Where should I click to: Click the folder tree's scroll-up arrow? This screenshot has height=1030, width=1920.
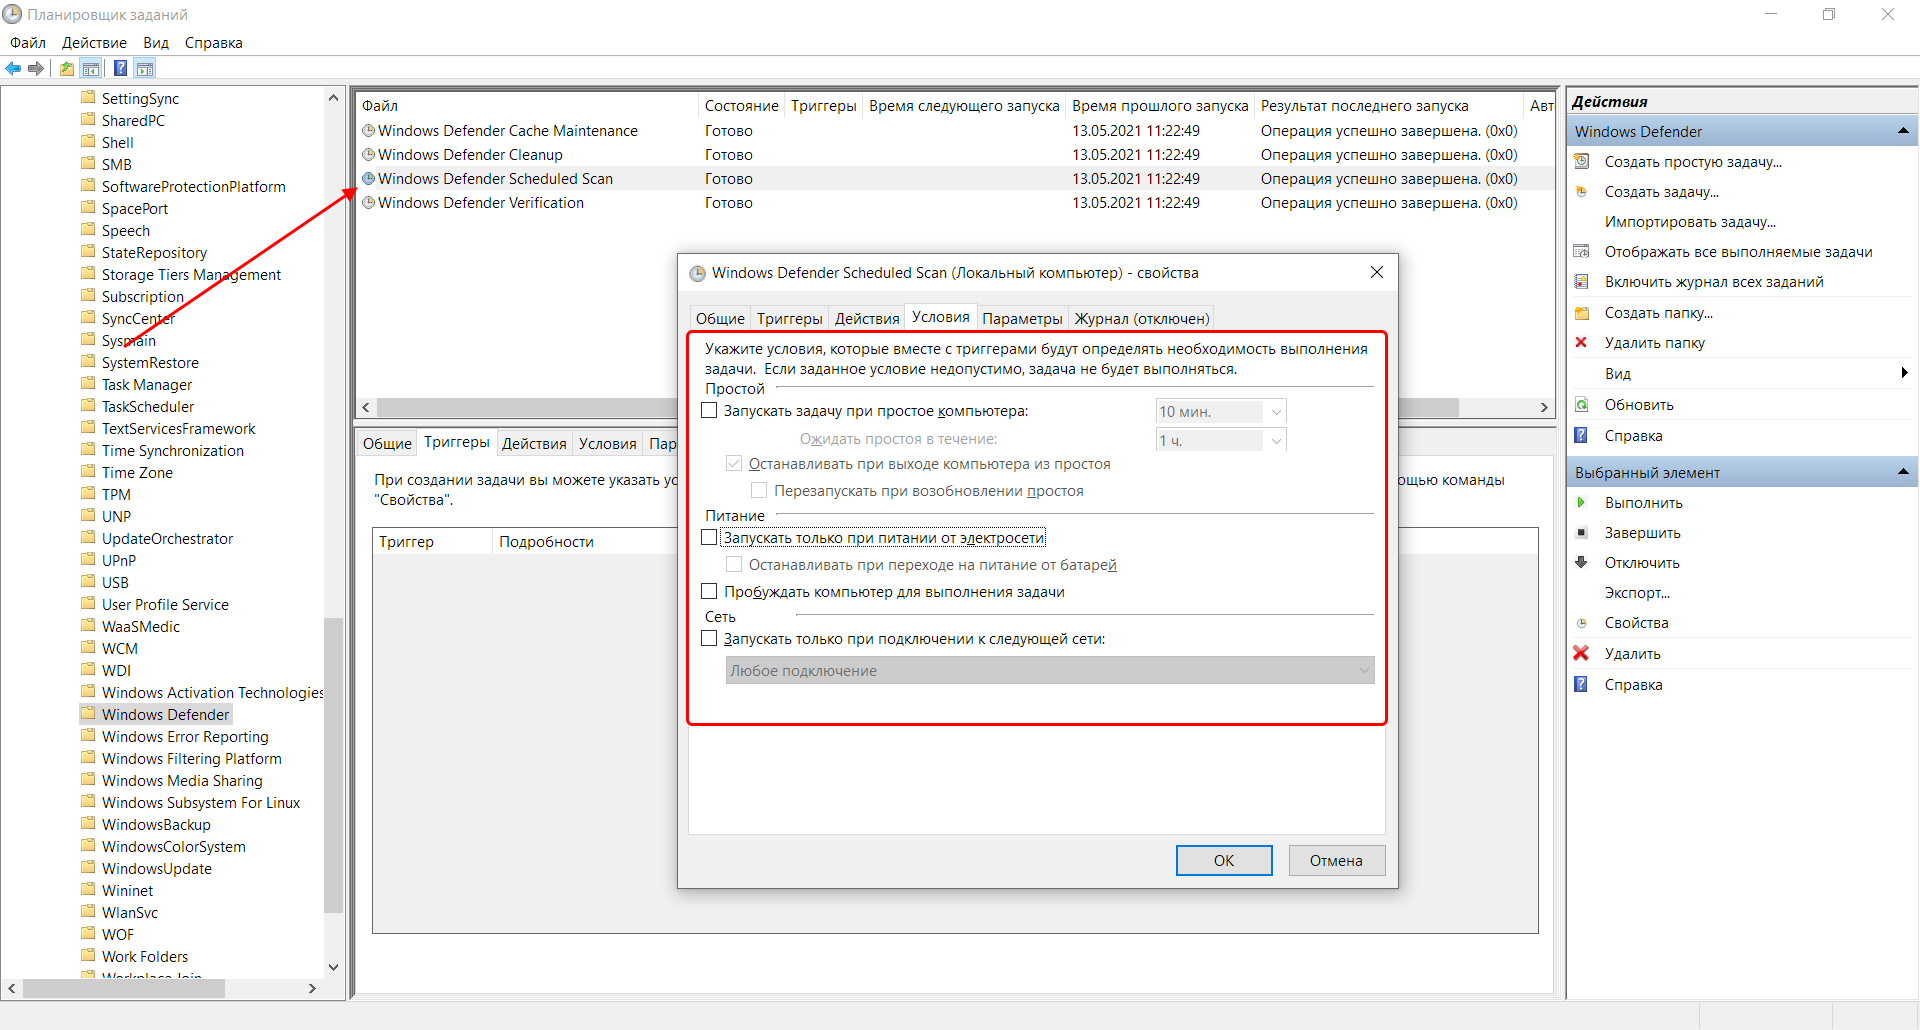click(x=333, y=98)
